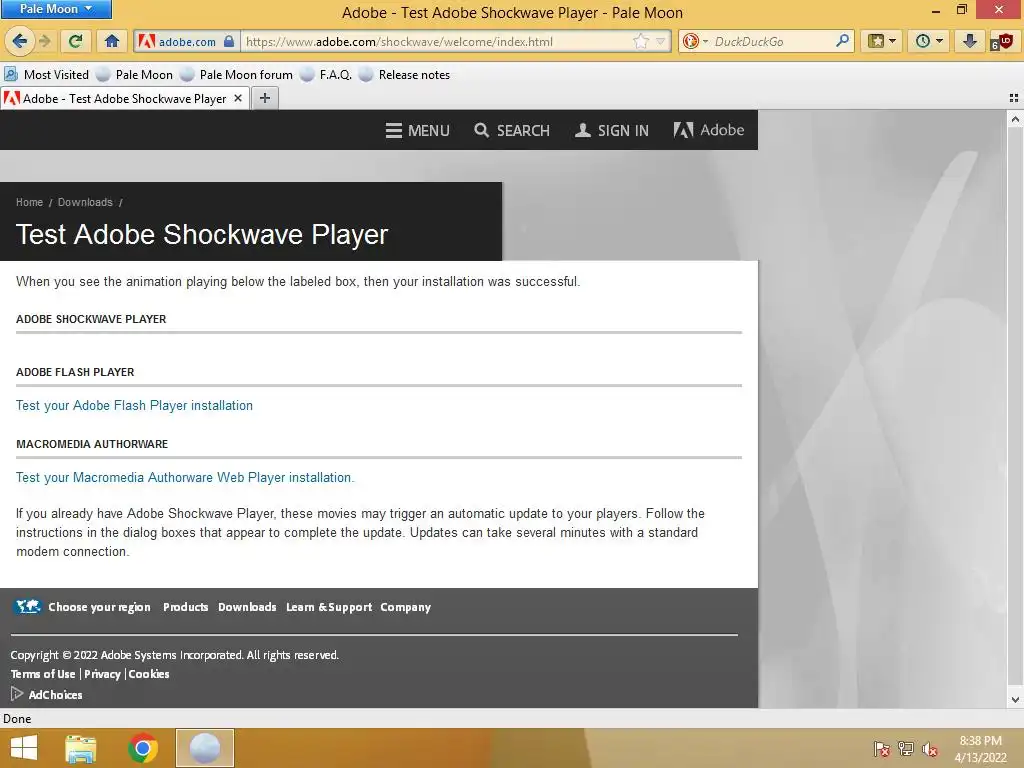Open a new tab with plus button

(264, 99)
